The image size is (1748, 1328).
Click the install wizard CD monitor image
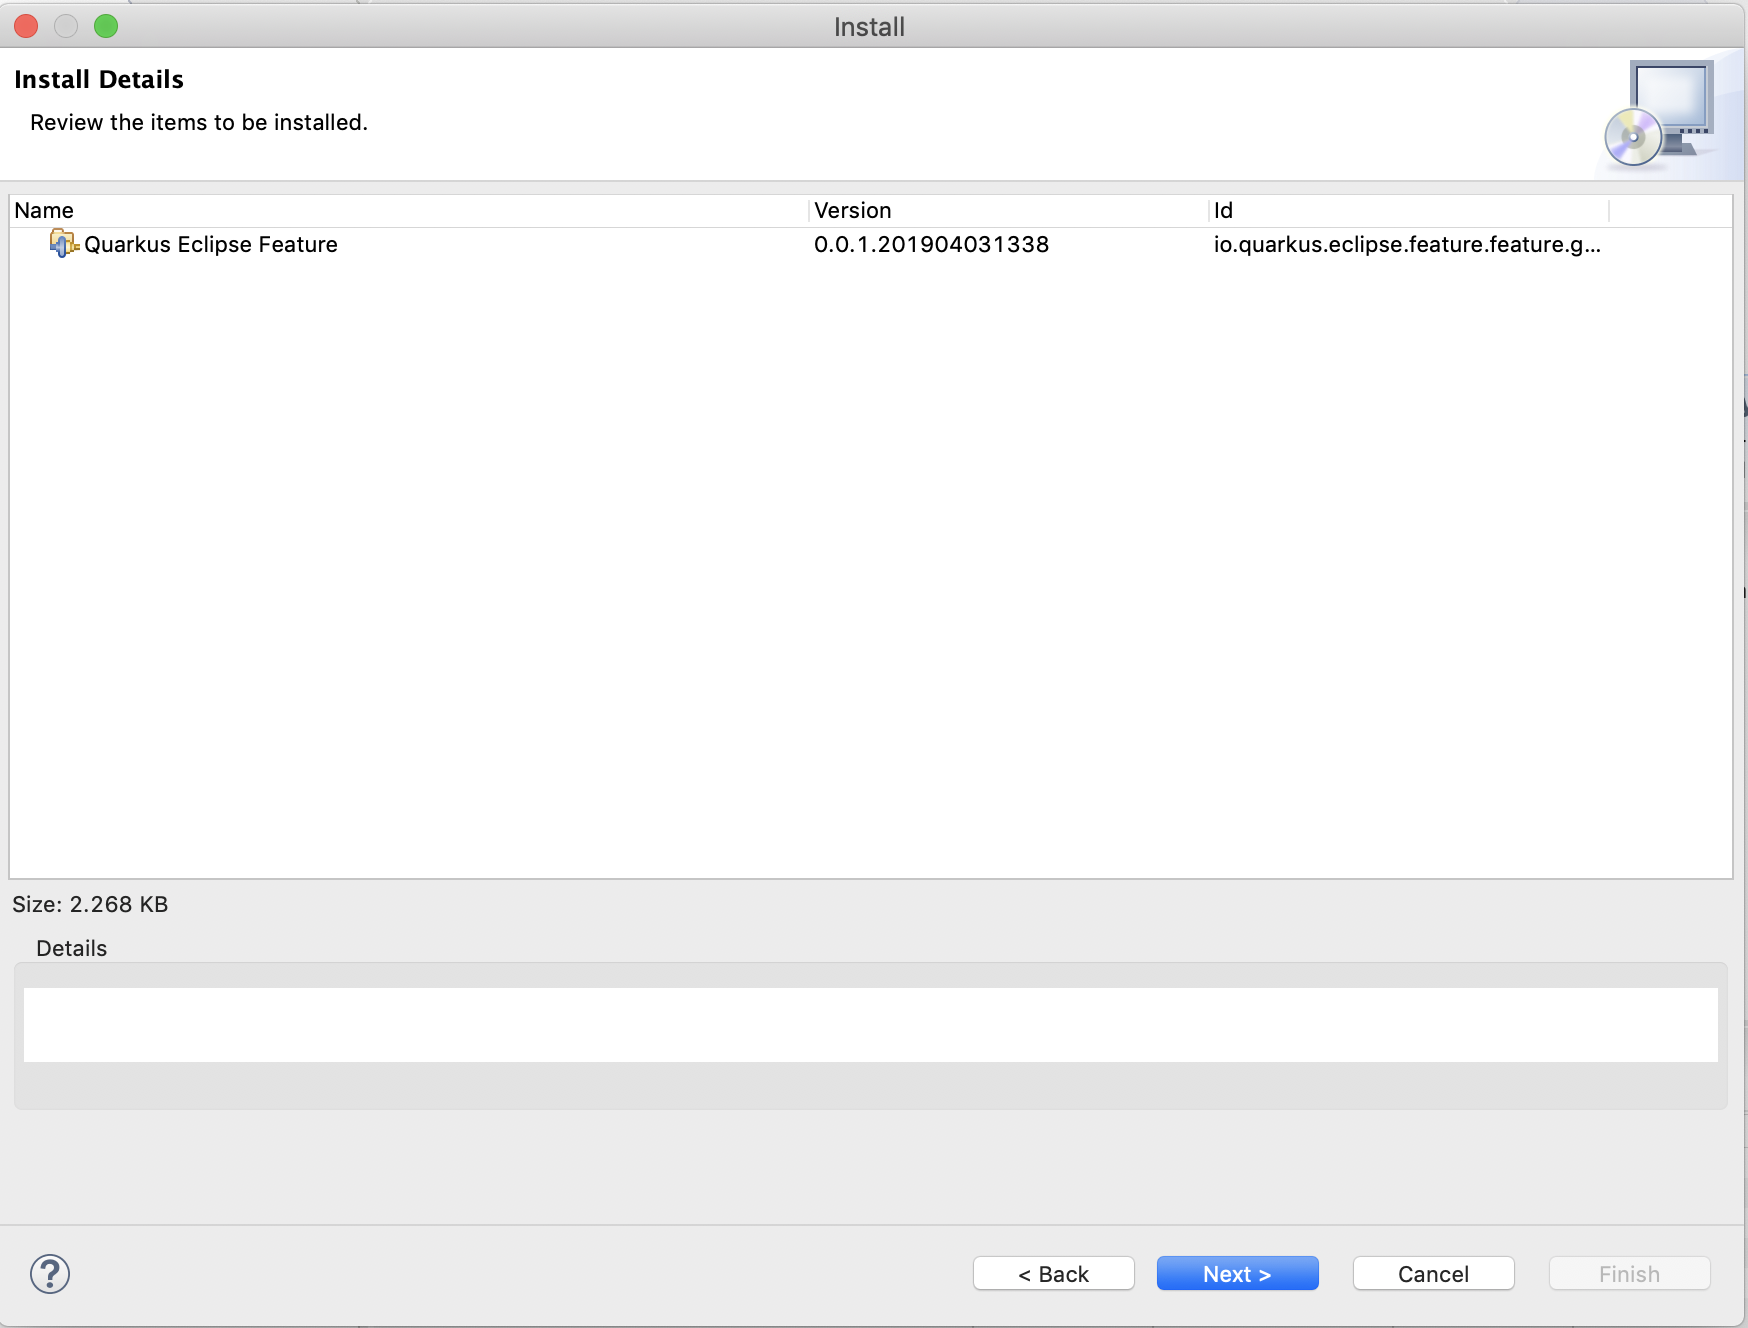1660,115
